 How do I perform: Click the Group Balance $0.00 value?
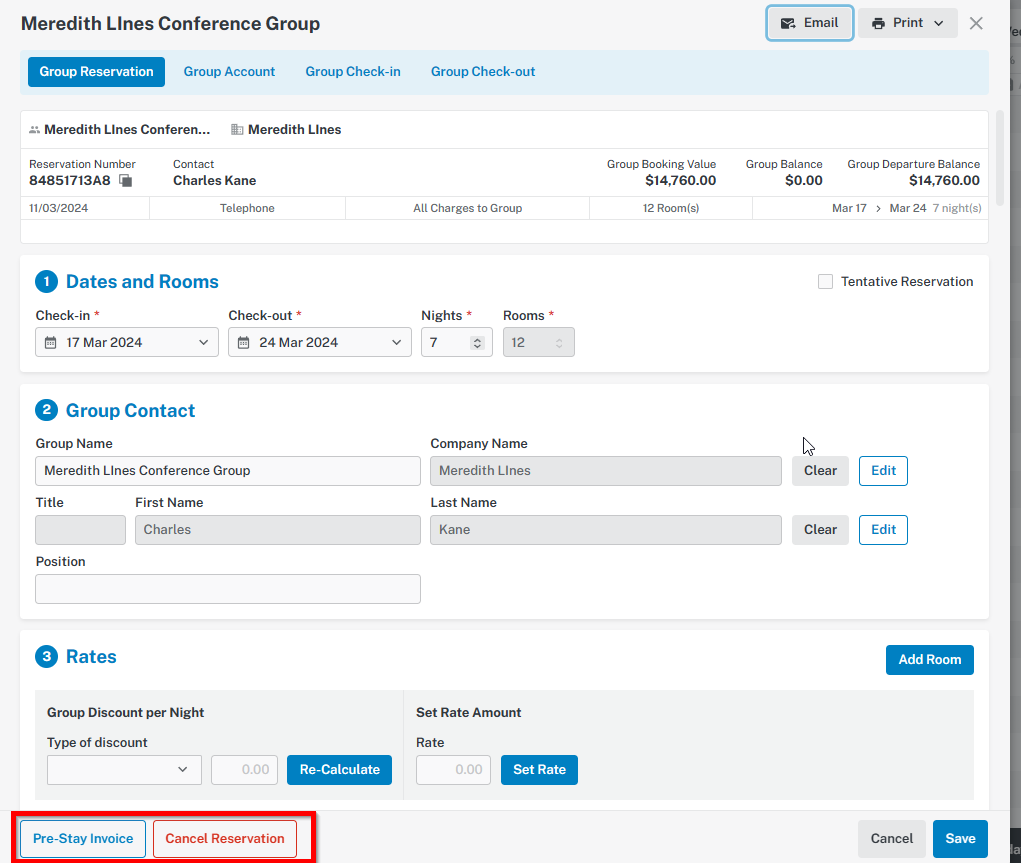pyautogui.click(x=804, y=181)
